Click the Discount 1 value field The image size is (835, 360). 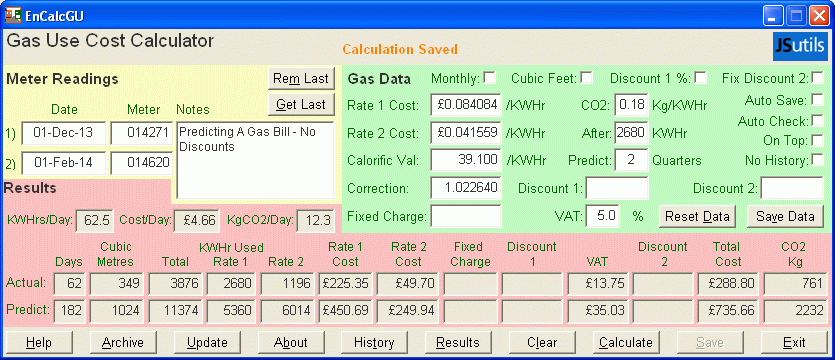coord(617,188)
